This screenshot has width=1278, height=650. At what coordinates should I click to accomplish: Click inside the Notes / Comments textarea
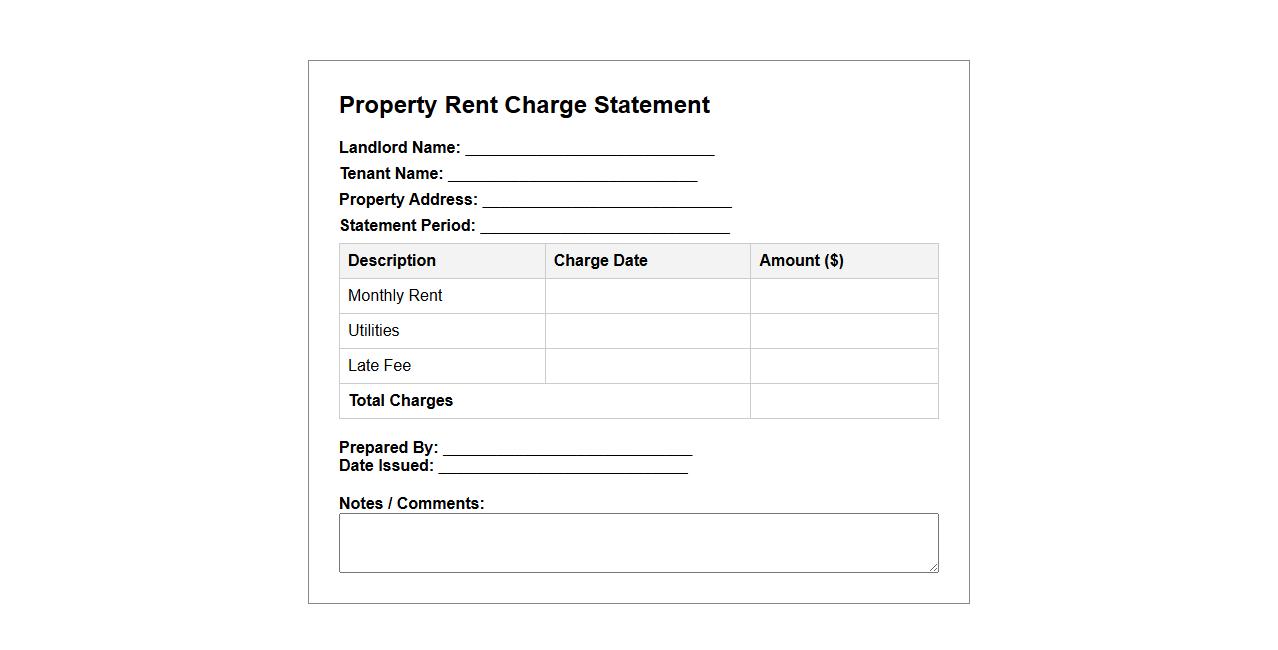click(x=638, y=543)
